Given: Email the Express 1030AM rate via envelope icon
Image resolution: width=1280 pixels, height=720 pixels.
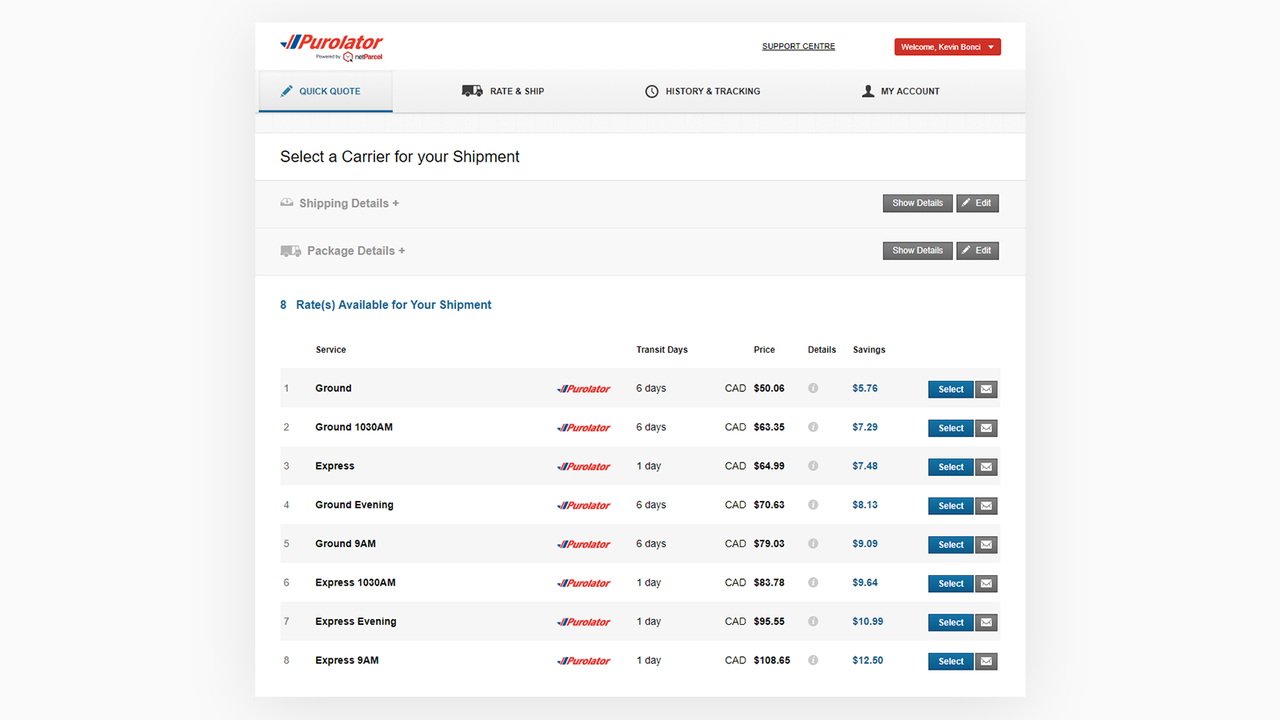Looking at the screenshot, I should (986, 583).
